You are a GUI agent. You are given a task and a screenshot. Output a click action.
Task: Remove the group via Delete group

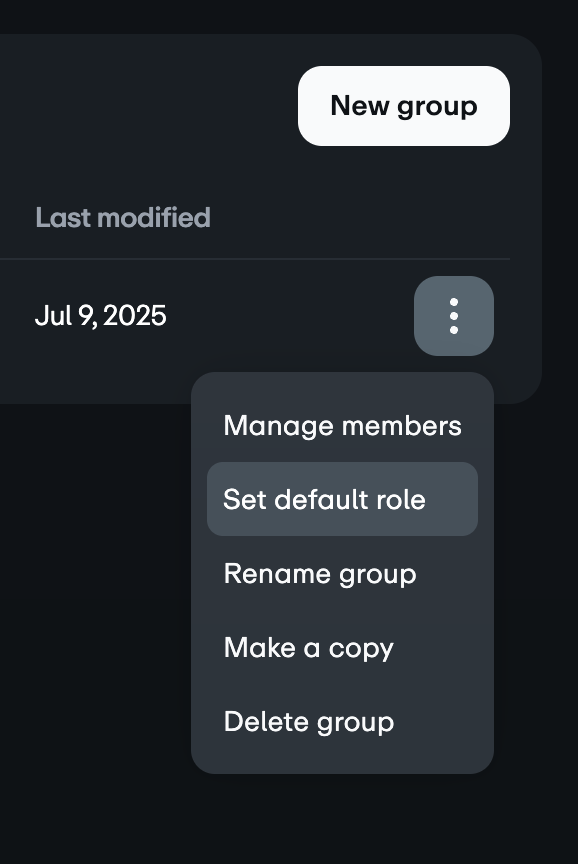click(342, 721)
